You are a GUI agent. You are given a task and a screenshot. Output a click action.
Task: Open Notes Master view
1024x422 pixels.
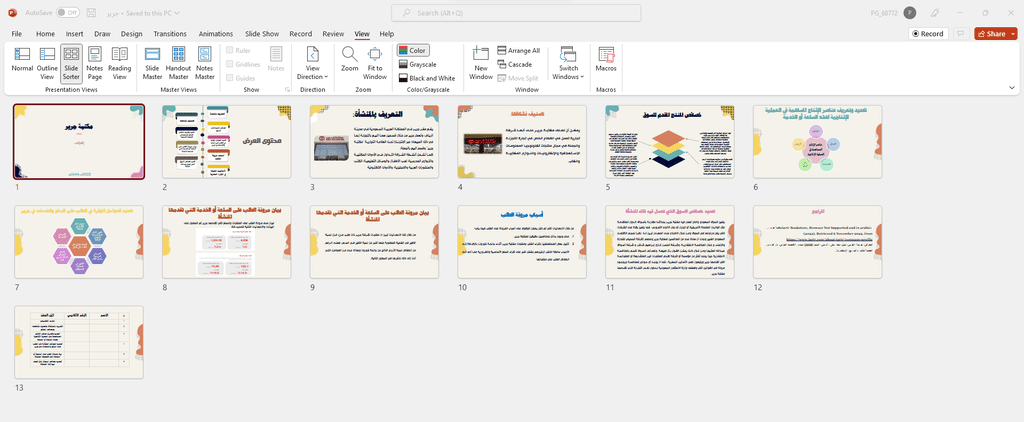coord(205,63)
